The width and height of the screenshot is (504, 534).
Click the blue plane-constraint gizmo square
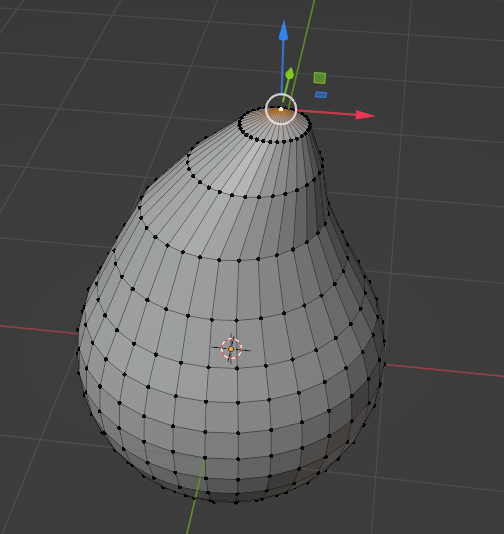click(321, 94)
